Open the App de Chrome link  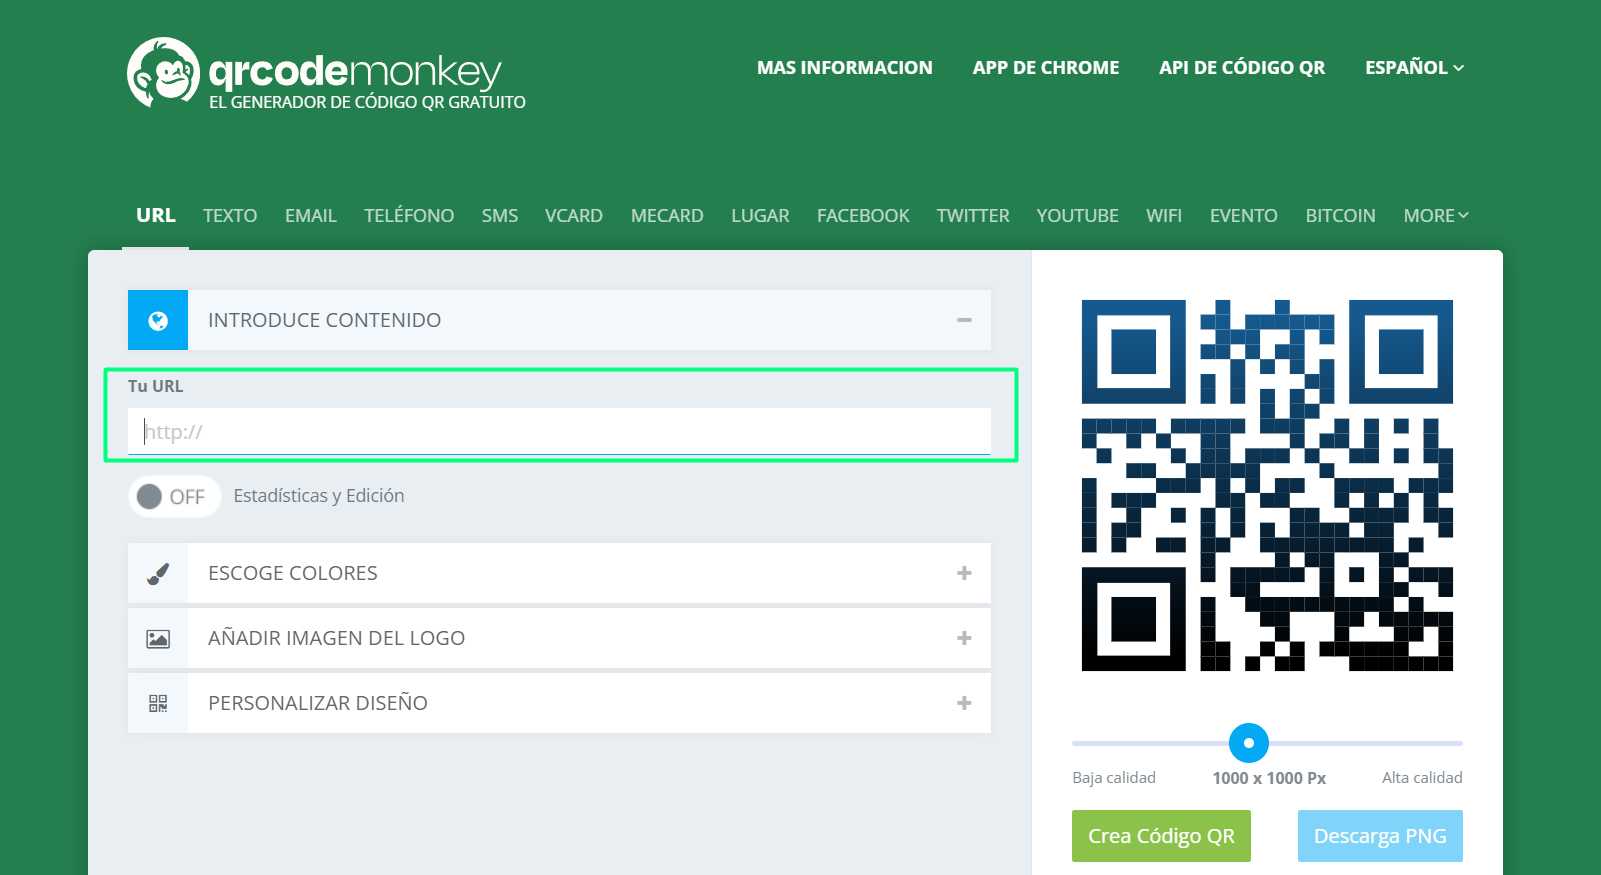click(1046, 68)
